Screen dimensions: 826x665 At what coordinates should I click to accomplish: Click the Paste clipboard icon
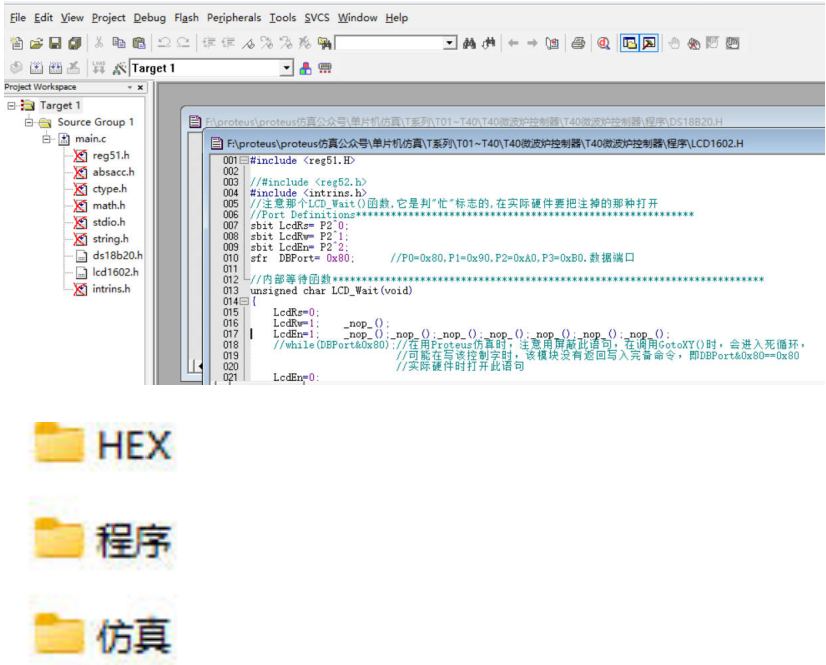(138, 43)
